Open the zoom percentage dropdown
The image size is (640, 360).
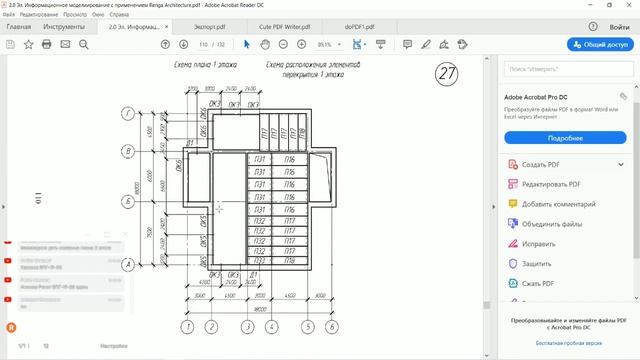coord(339,44)
